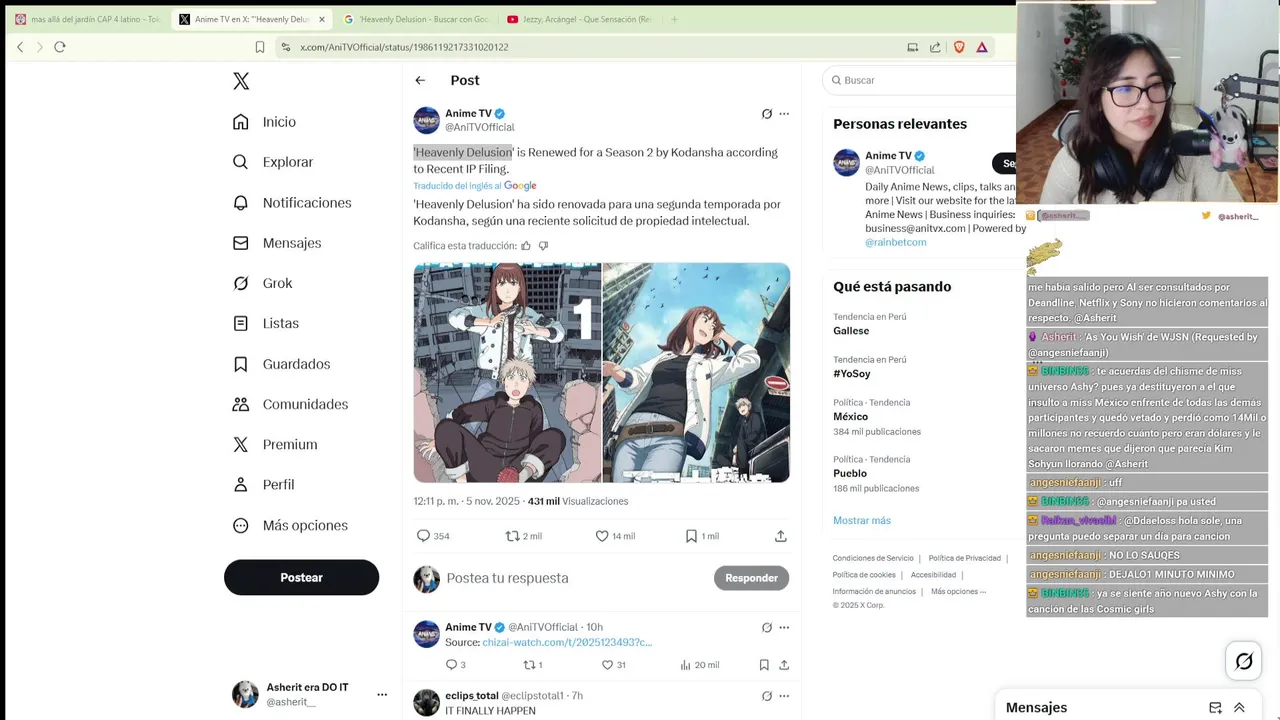Bookmark the post showing 1 mil
Screen dimensions: 1280x720
[702, 536]
